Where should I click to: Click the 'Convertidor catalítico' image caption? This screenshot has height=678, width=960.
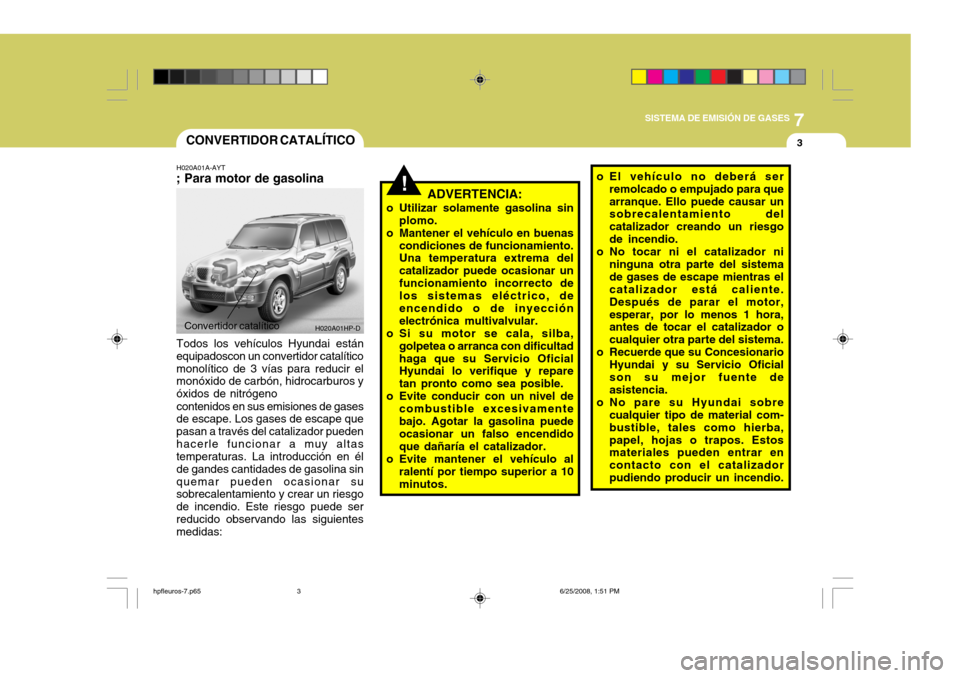click(231, 326)
